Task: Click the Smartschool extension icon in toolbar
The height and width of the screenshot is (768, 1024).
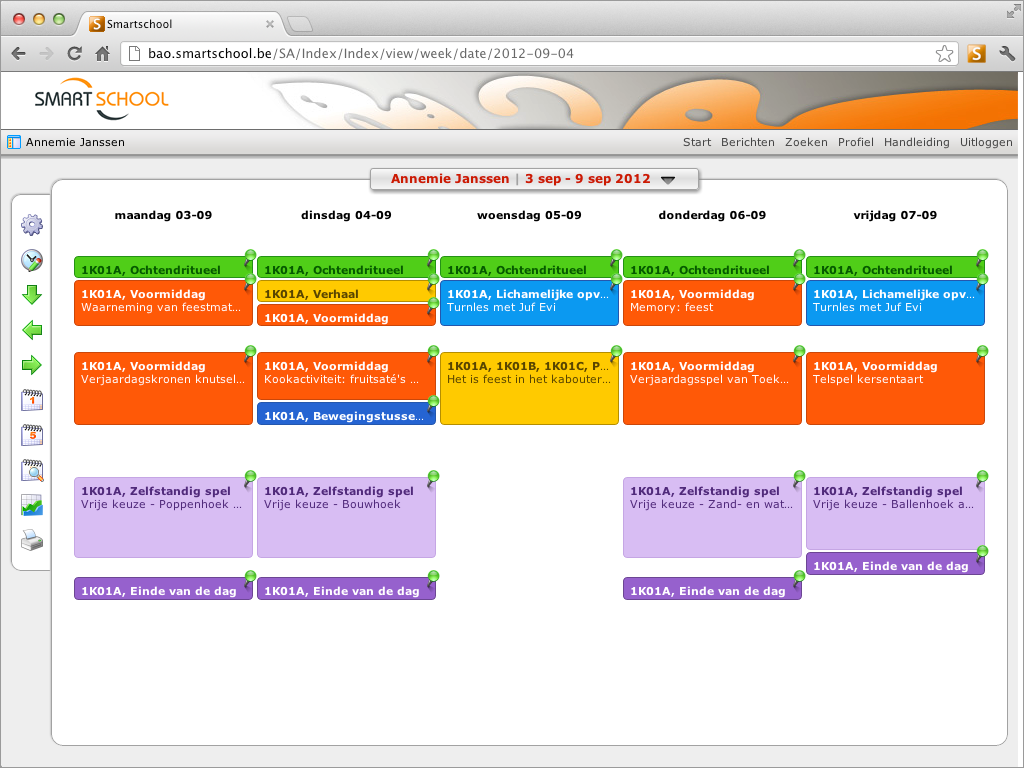Action: [976, 54]
